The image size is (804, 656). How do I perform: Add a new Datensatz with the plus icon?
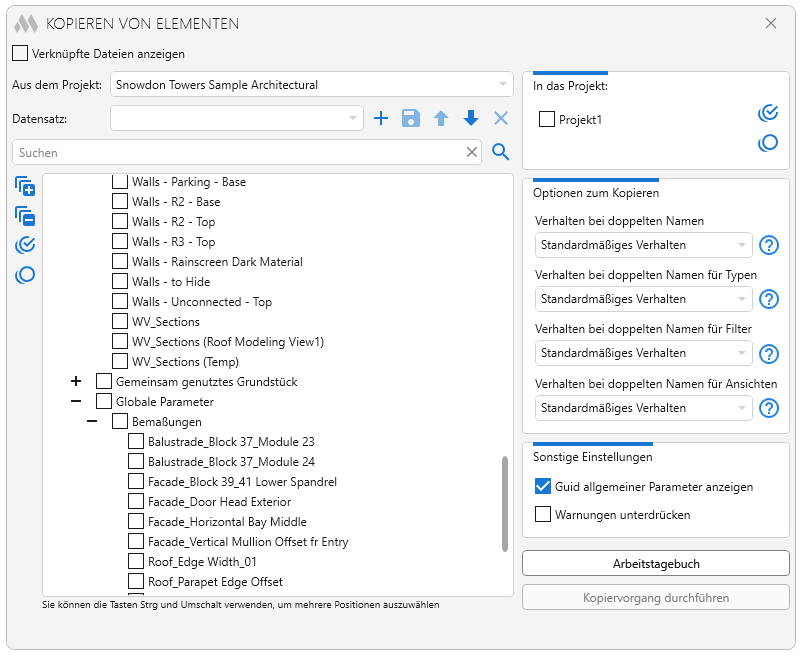click(381, 118)
